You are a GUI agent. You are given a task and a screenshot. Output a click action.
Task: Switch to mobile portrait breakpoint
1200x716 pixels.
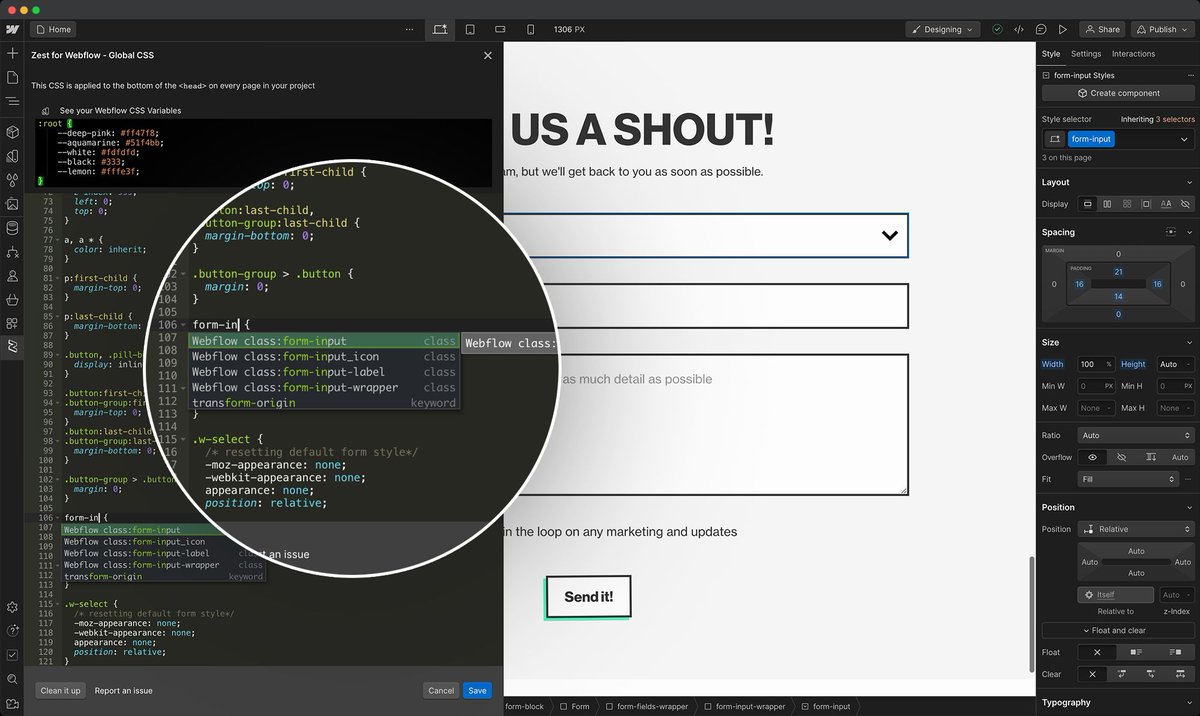(x=530, y=29)
